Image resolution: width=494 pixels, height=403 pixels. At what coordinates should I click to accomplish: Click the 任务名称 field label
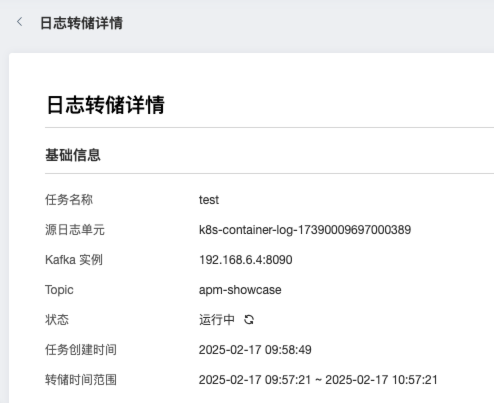69,200
